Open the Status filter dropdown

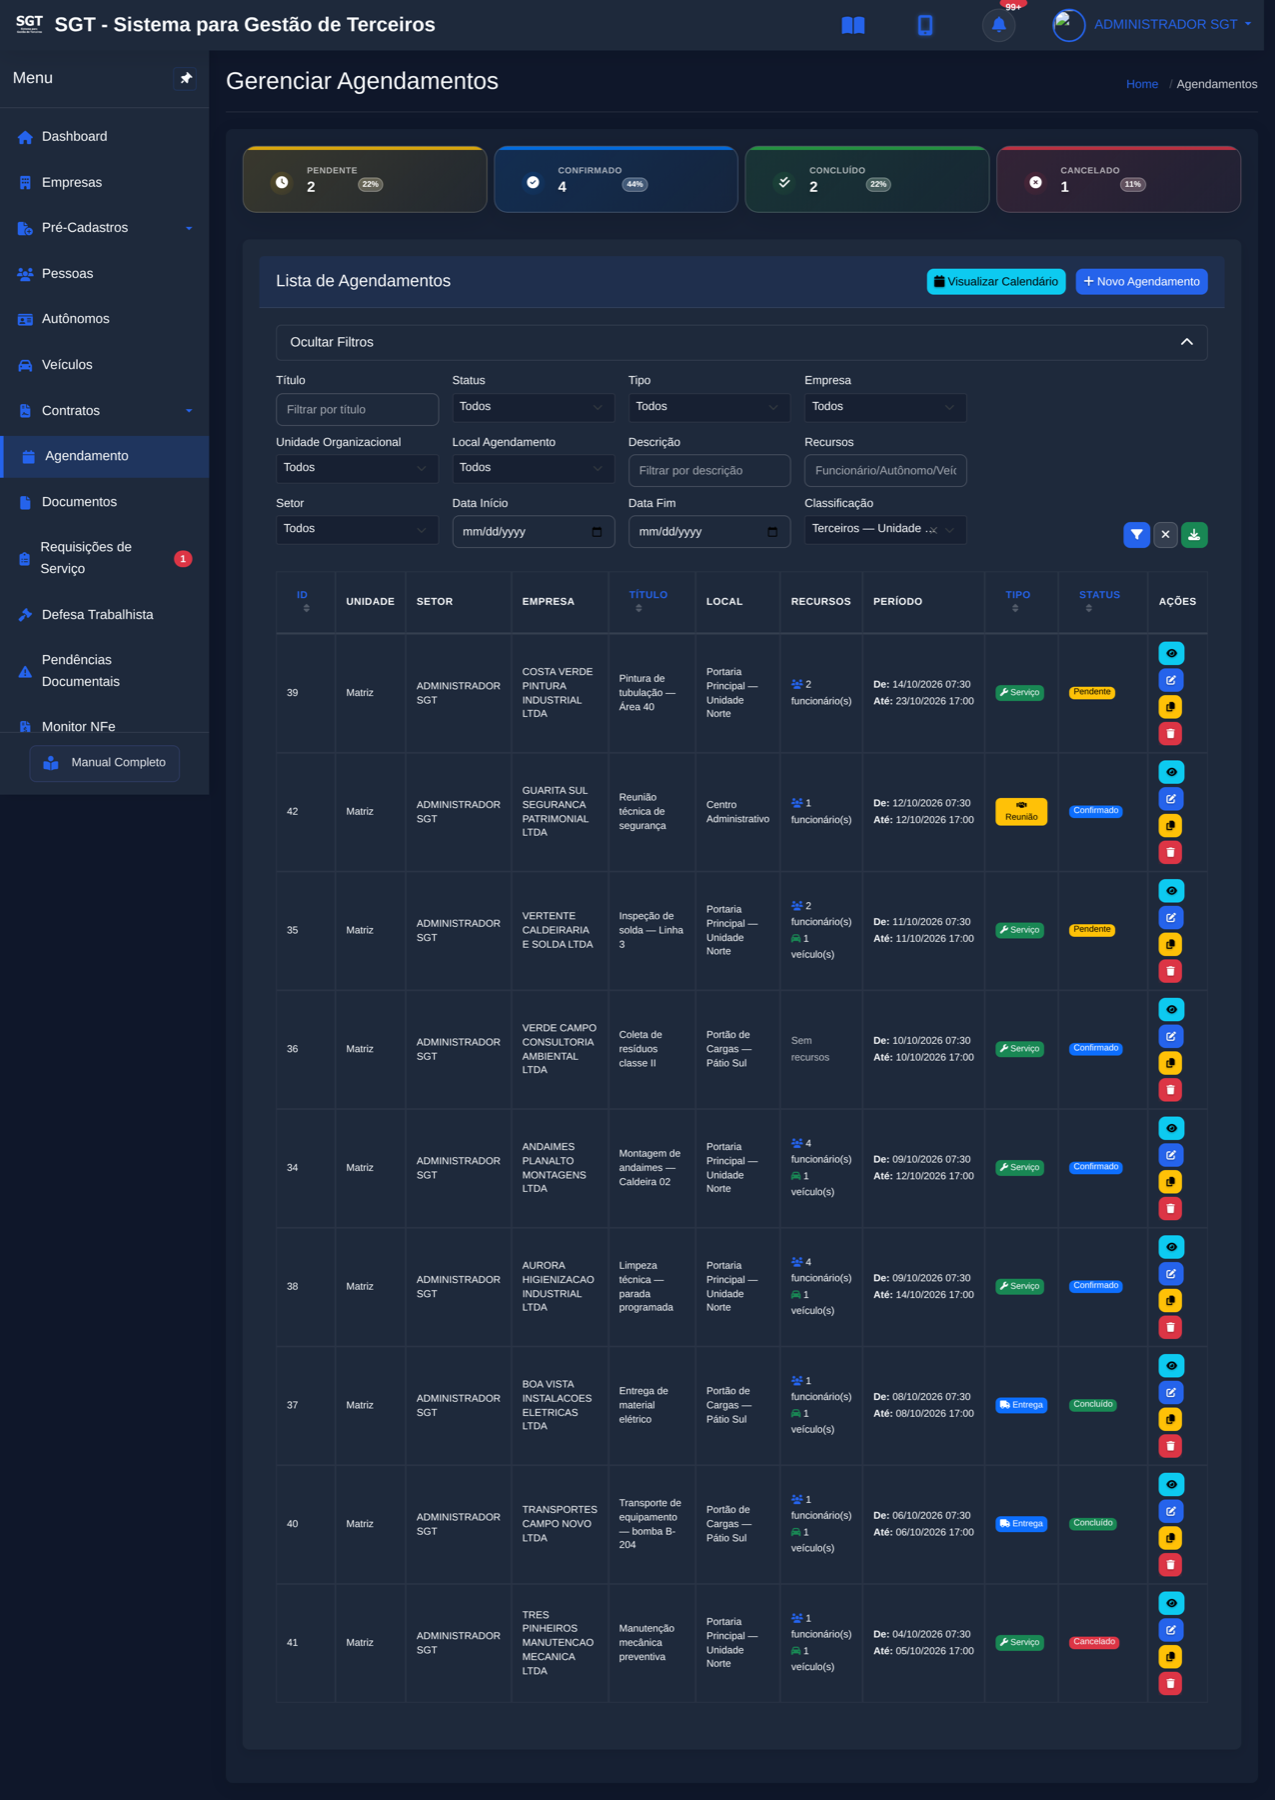coord(533,407)
